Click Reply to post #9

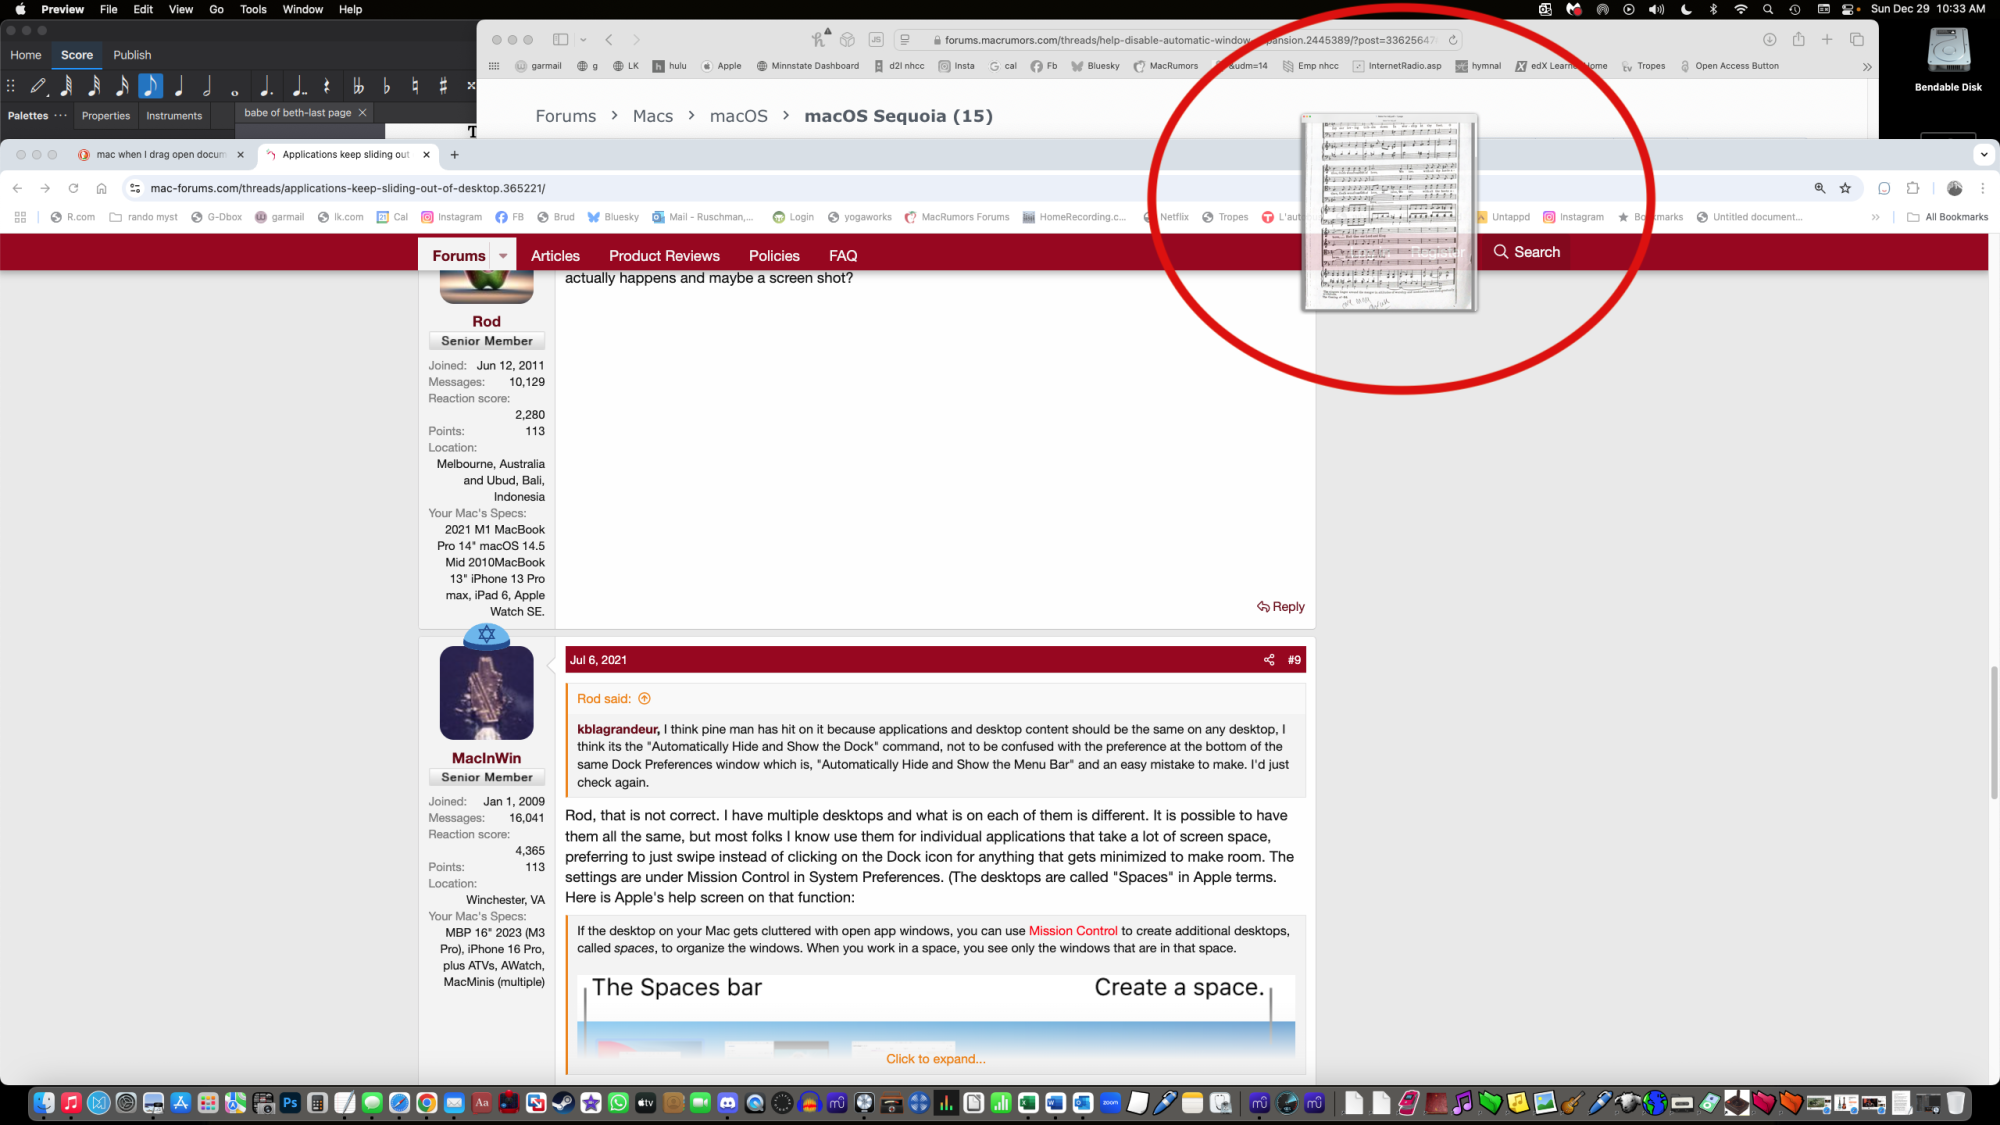point(1280,606)
